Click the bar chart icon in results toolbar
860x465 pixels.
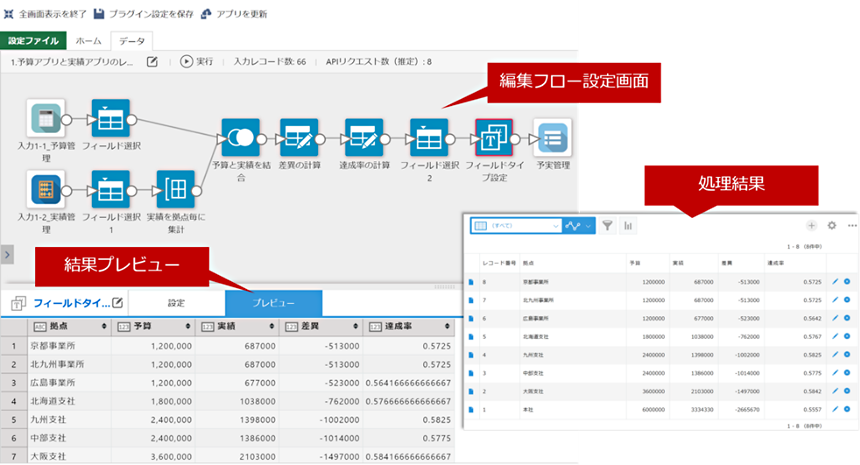tap(629, 226)
